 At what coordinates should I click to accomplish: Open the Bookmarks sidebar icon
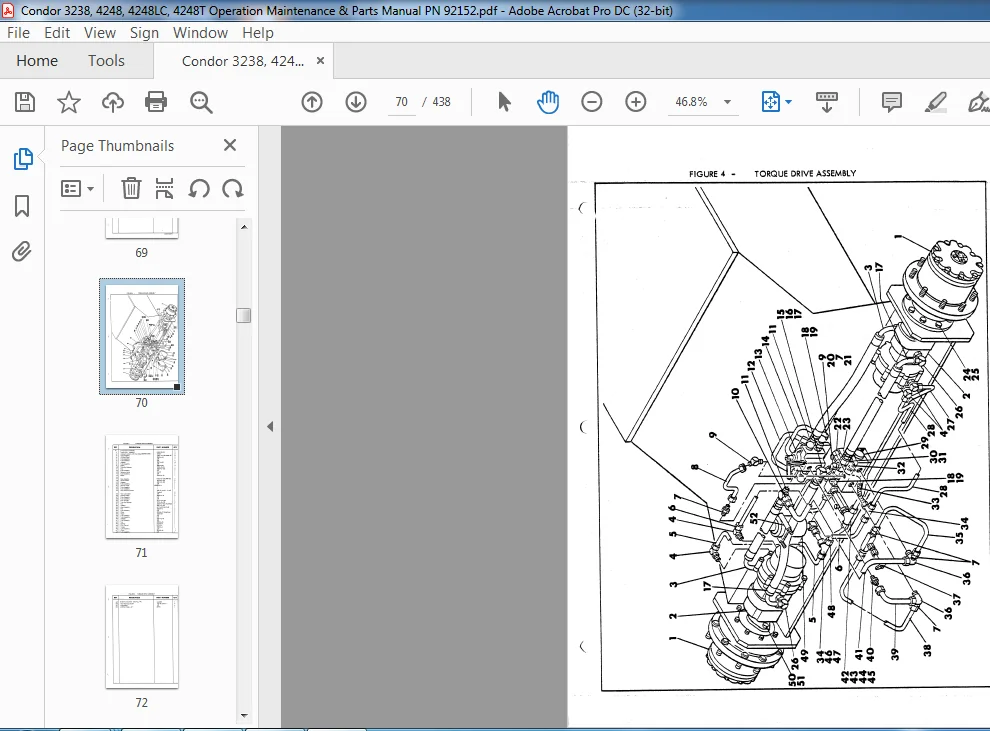(22, 206)
